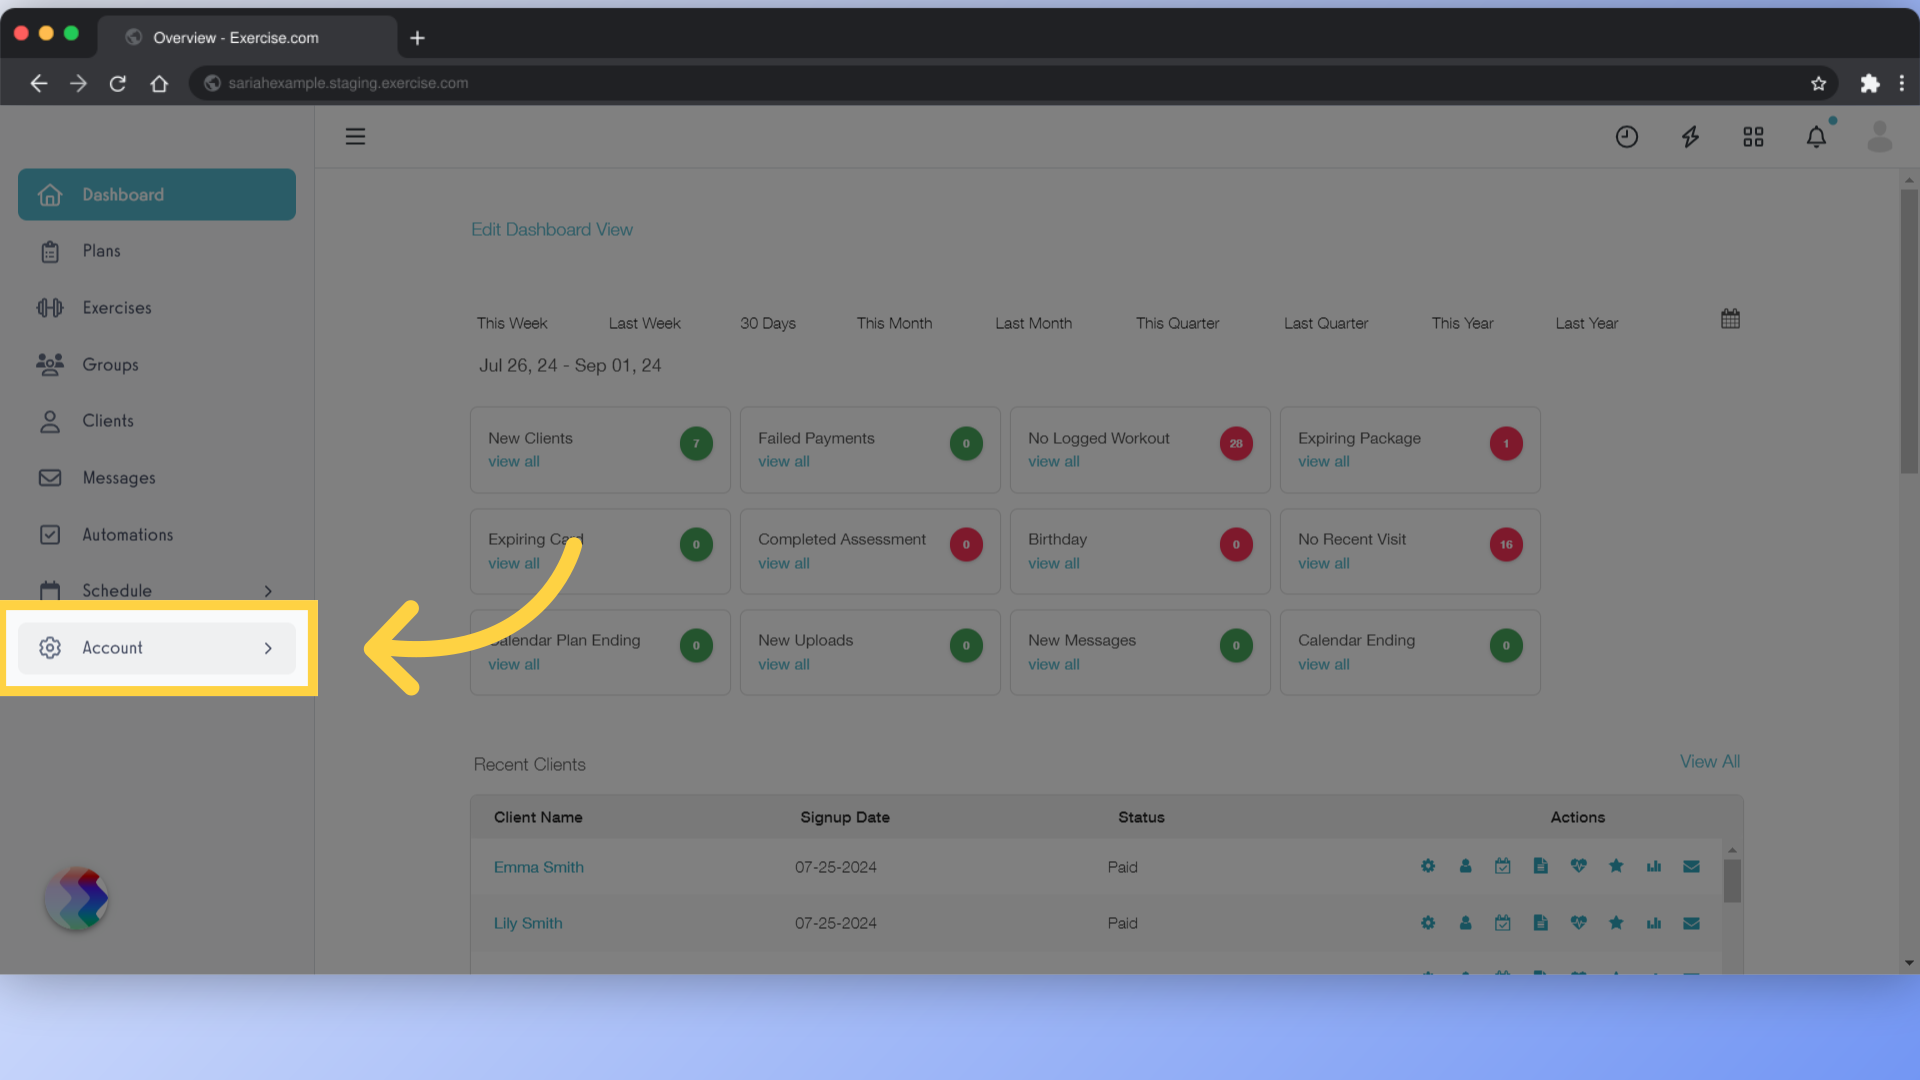Expand the Account sidebar menu
Viewport: 1920px width, 1080px height.
point(157,648)
